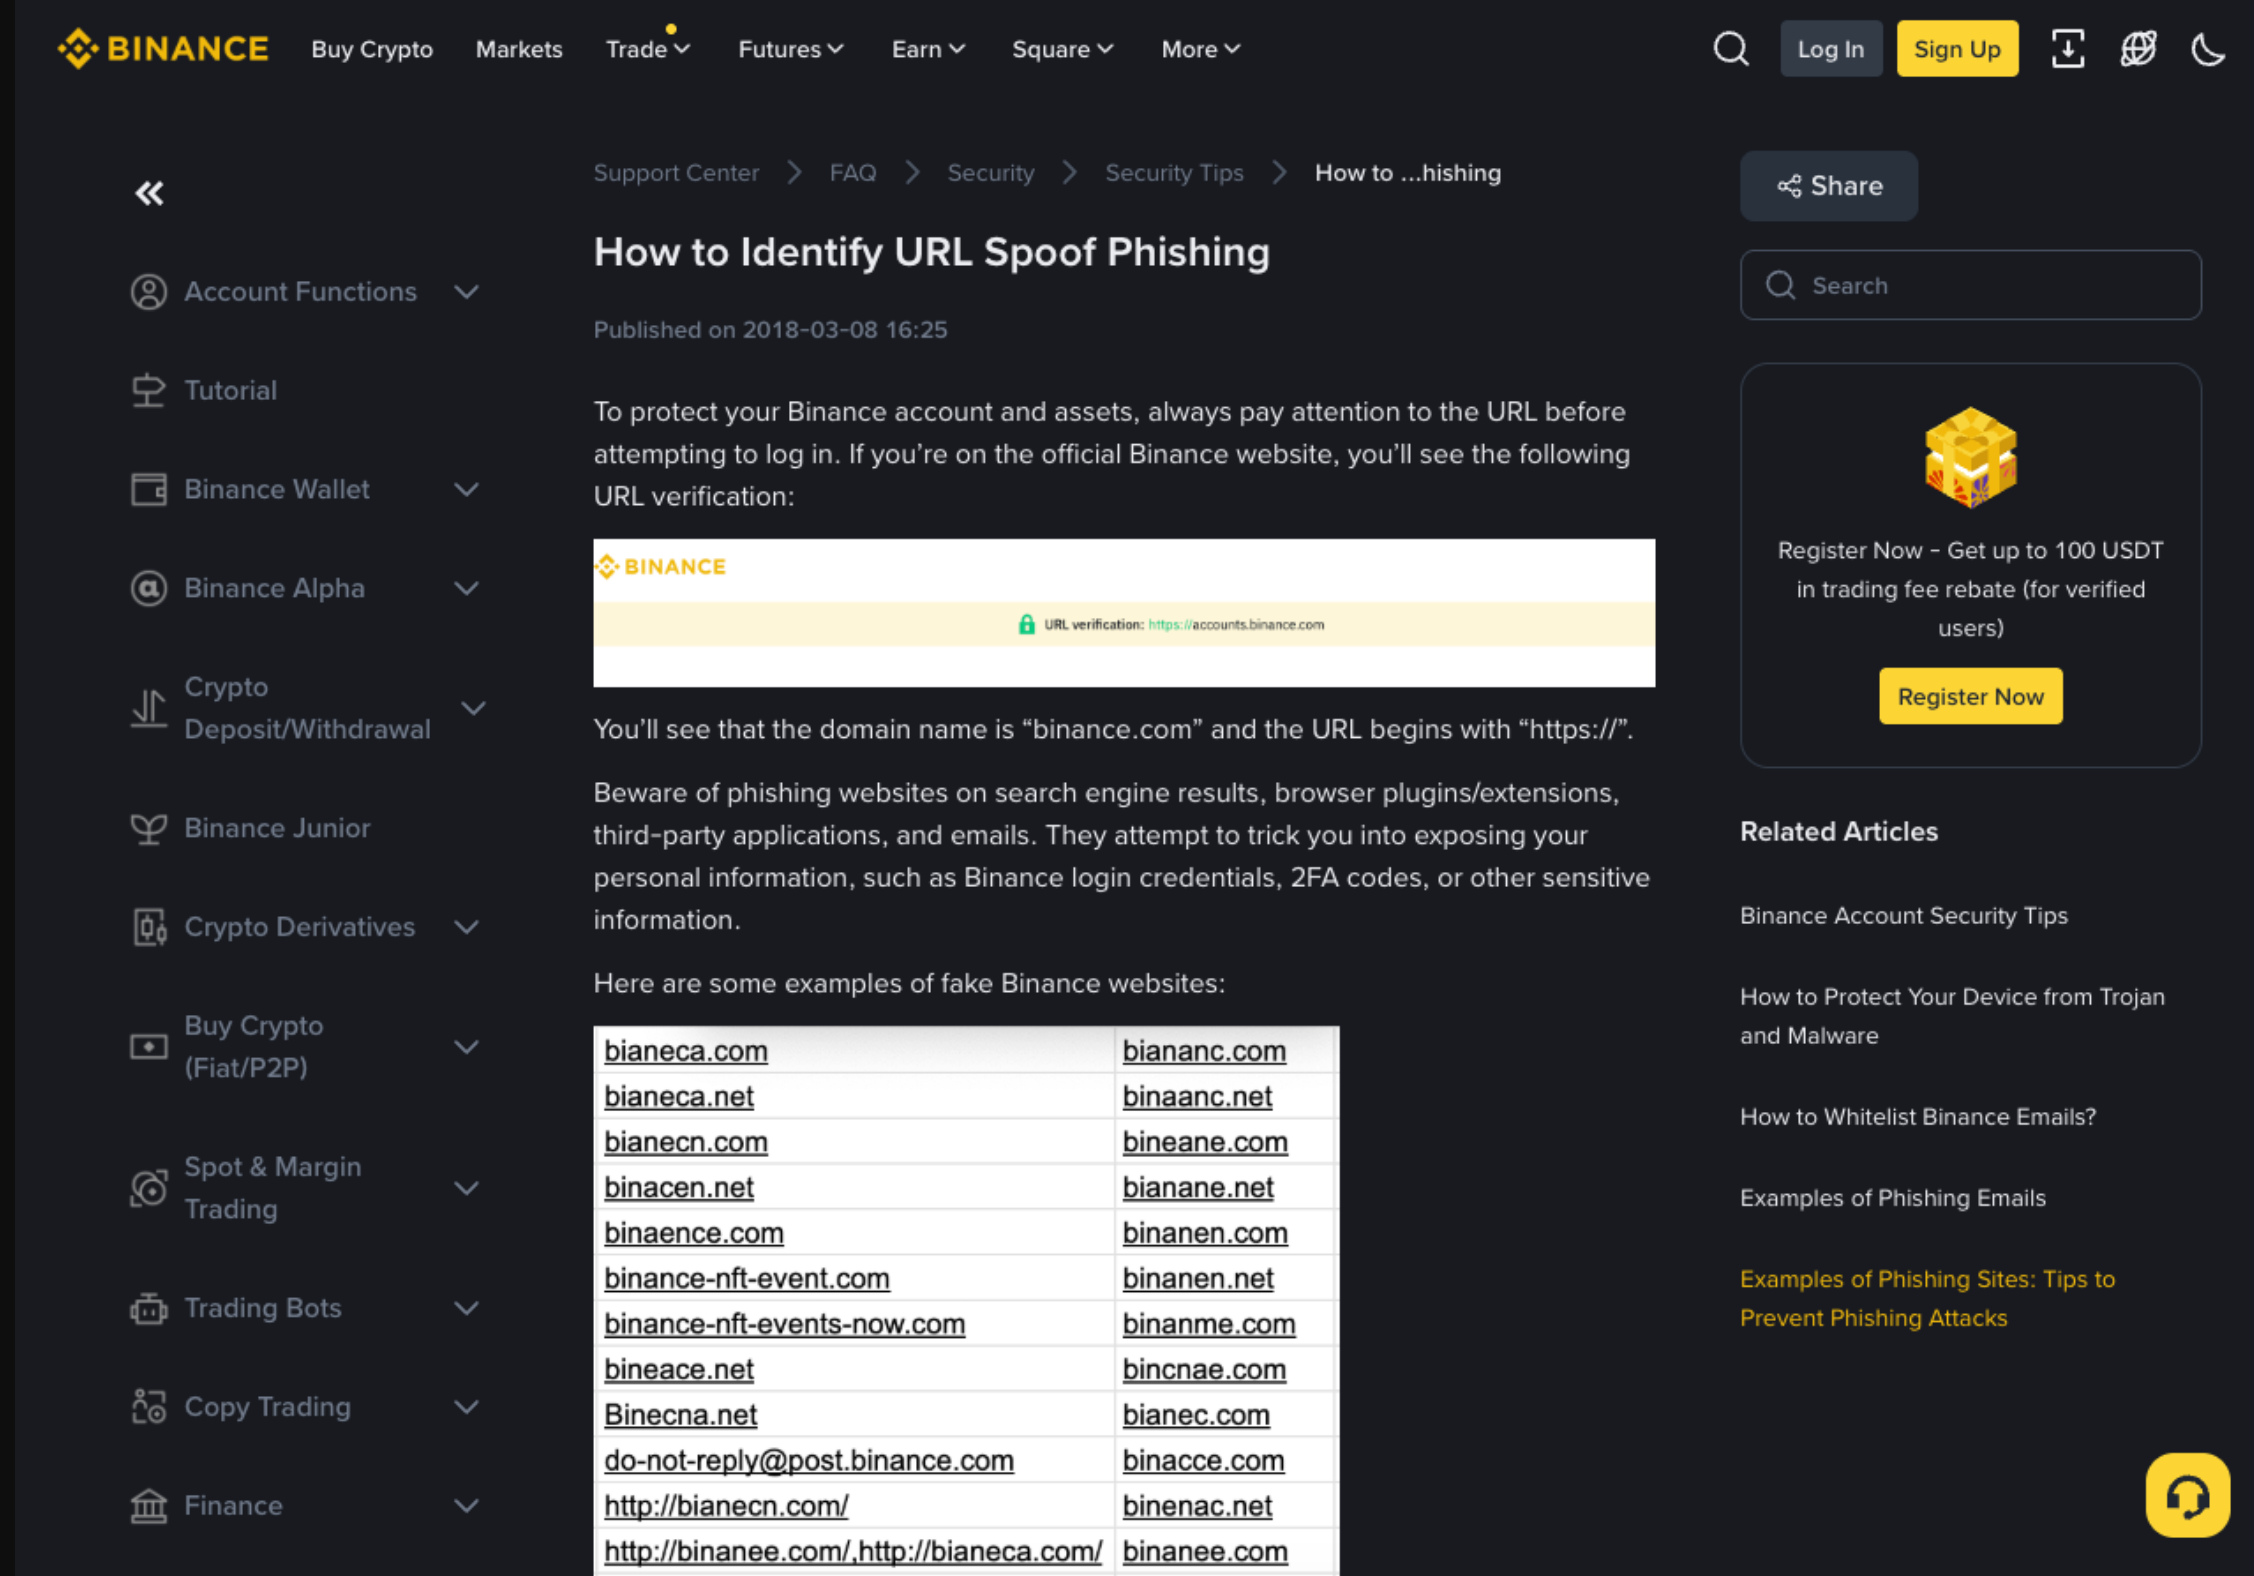Image resolution: width=2254 pixels, height=1576 pixels.
Task: Click the support Search input field
Action: tap(1970, 285)
